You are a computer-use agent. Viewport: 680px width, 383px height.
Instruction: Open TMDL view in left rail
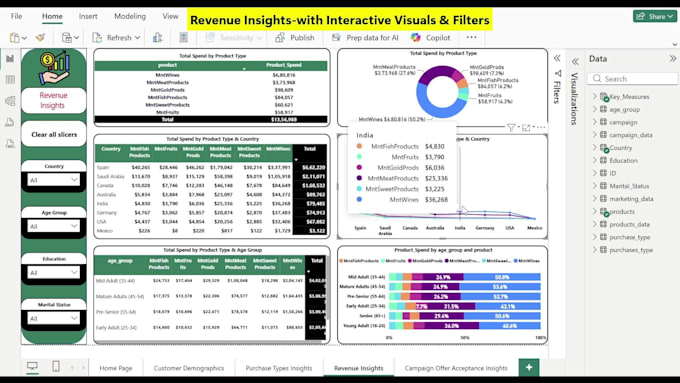pos(10,143)
